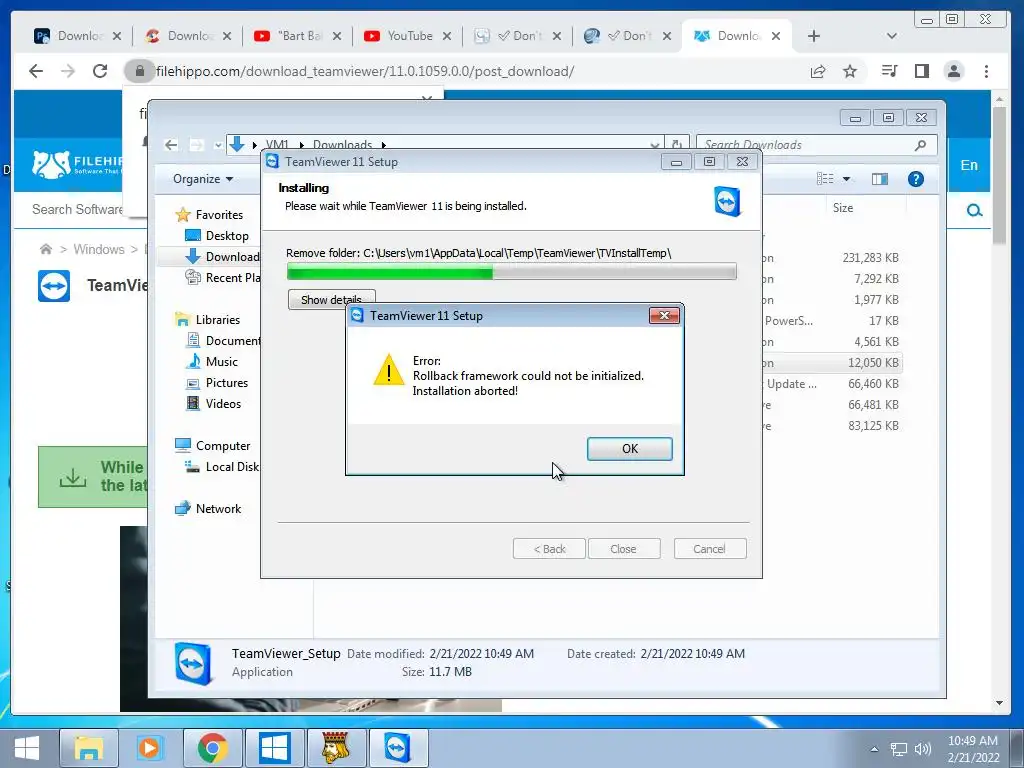Open Chrome three-dot menu

coord(986,71)
